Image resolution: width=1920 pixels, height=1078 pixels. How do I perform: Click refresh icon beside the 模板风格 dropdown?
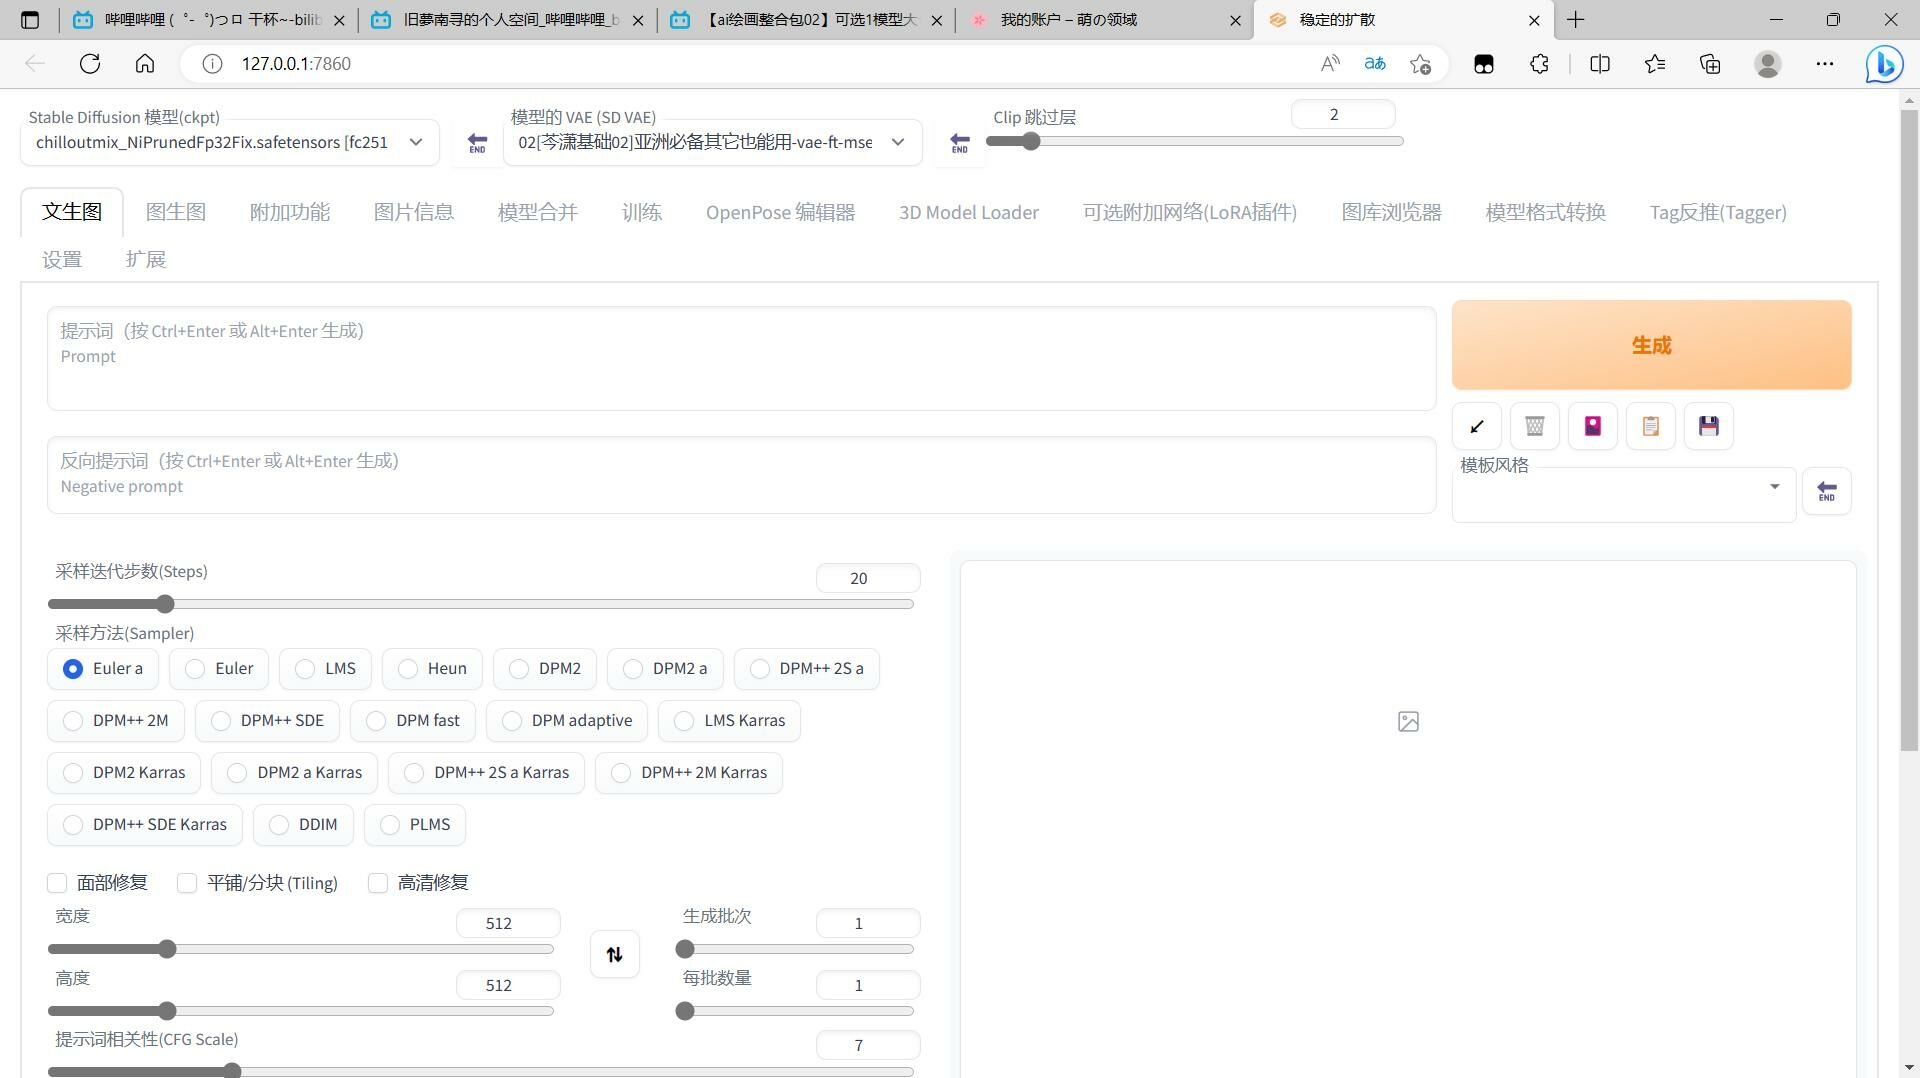tap(1826, 492)
